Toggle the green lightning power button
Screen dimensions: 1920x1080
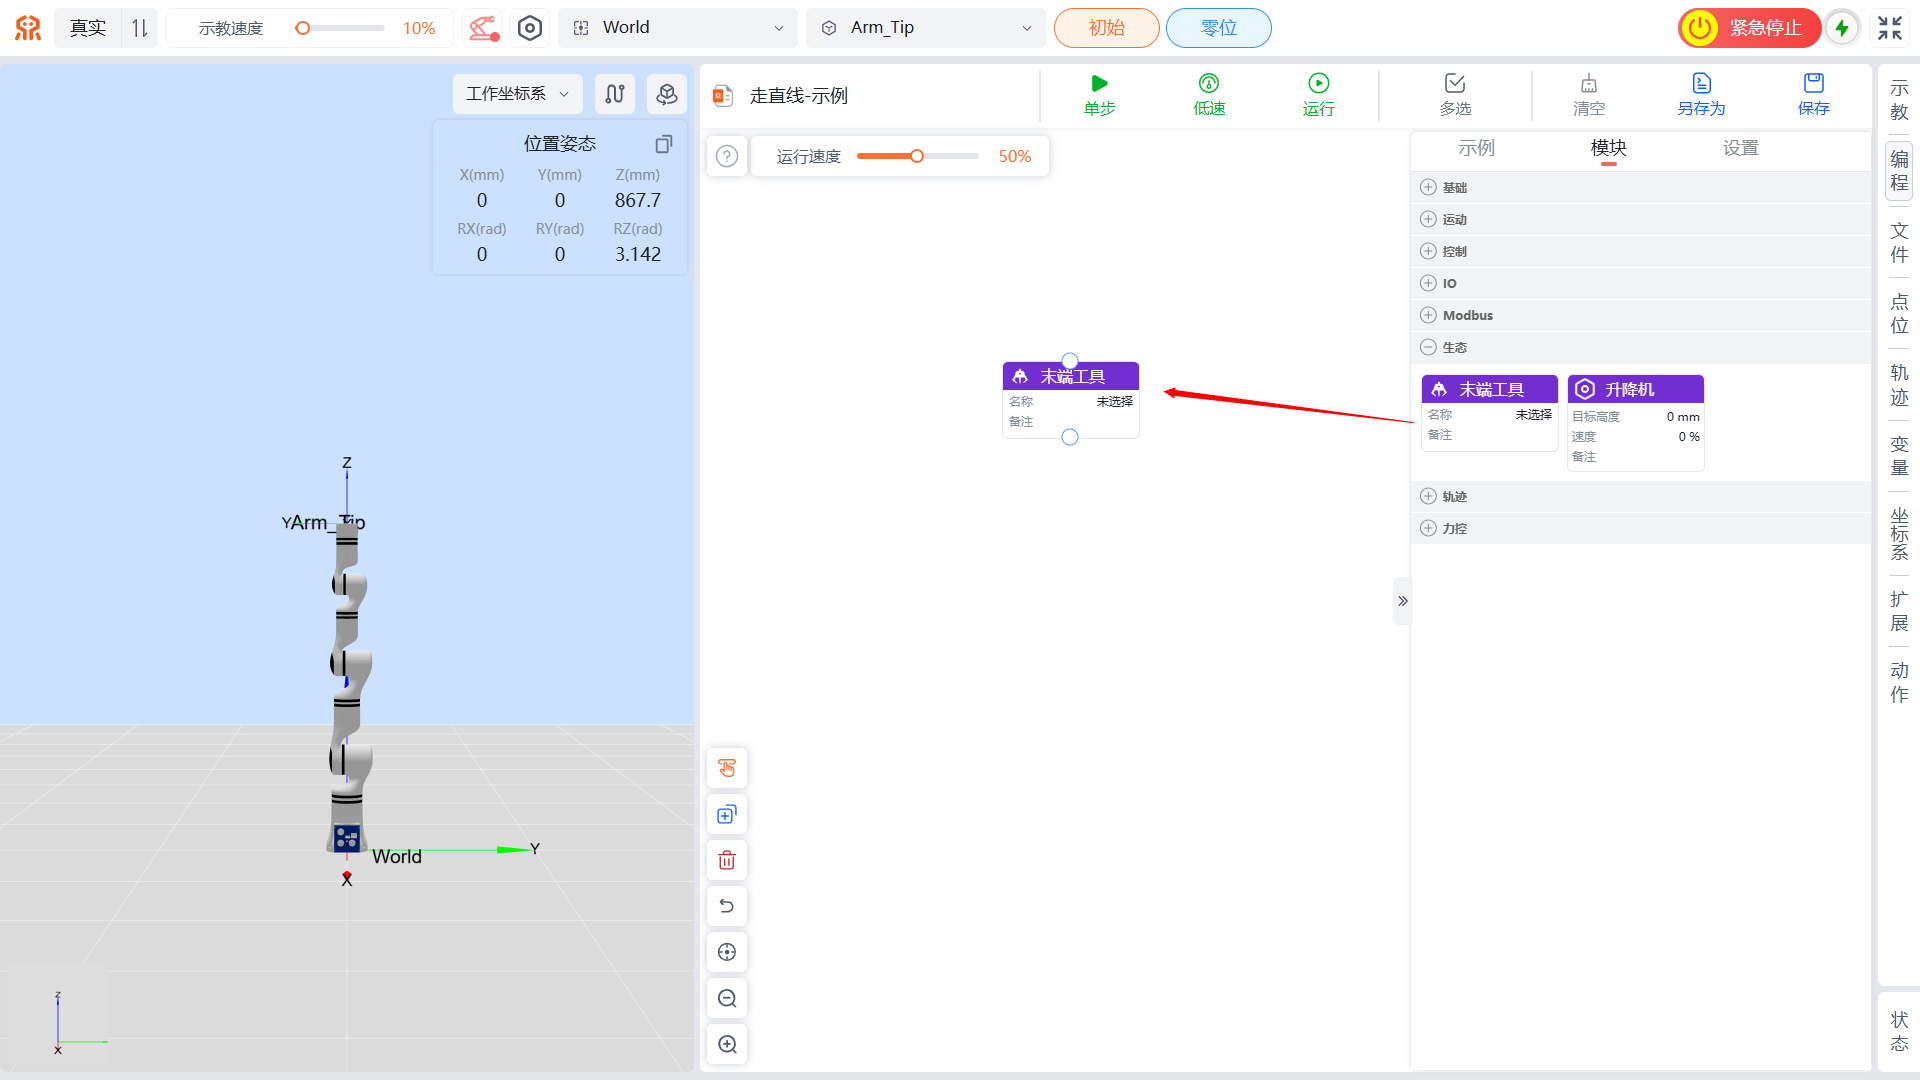1841,28
